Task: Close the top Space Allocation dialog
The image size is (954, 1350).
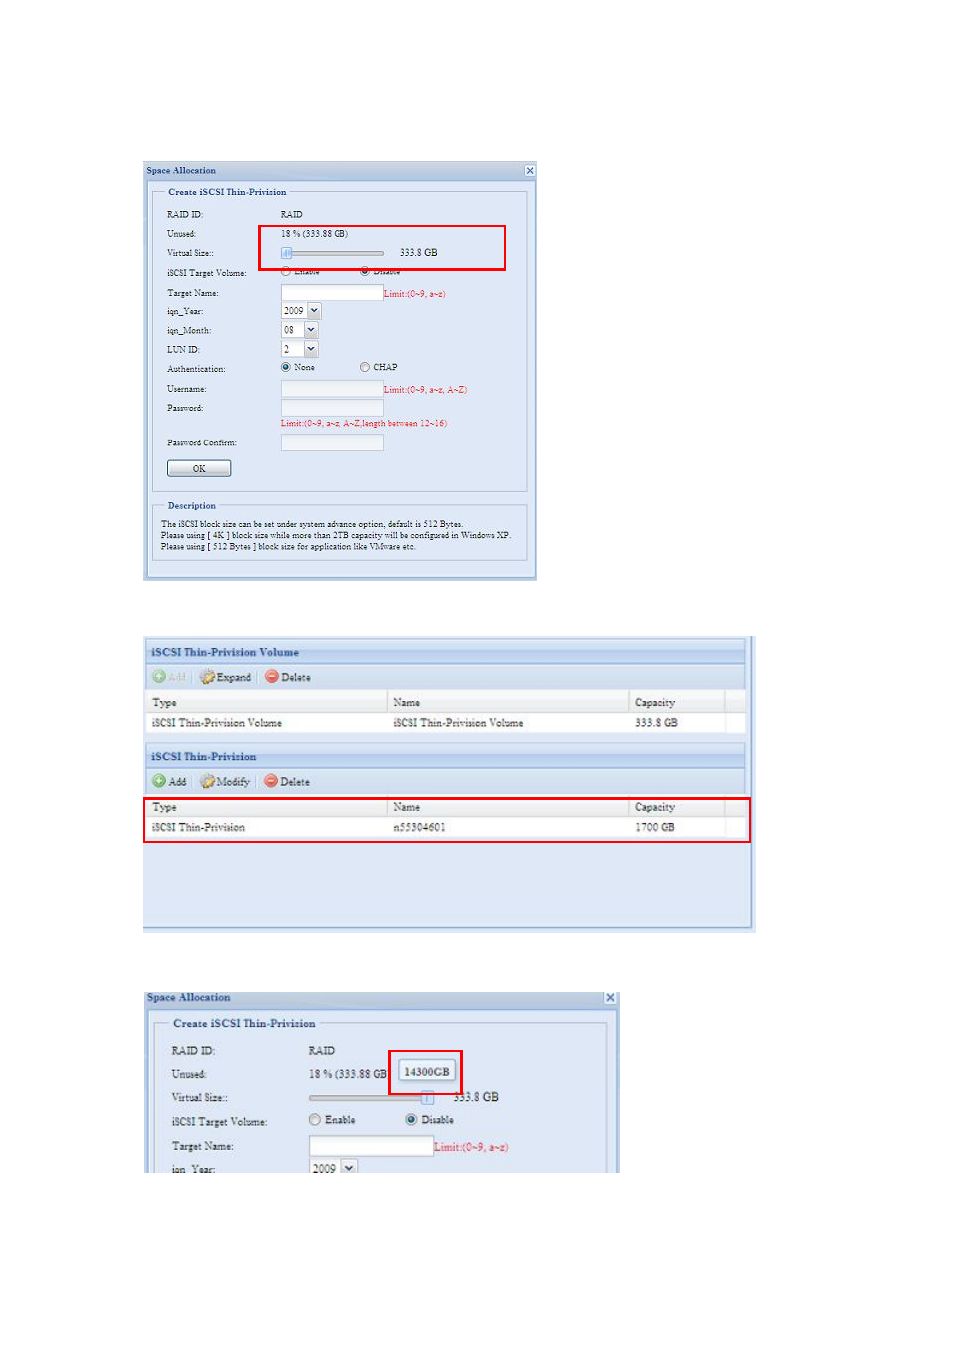Action: 530,171
